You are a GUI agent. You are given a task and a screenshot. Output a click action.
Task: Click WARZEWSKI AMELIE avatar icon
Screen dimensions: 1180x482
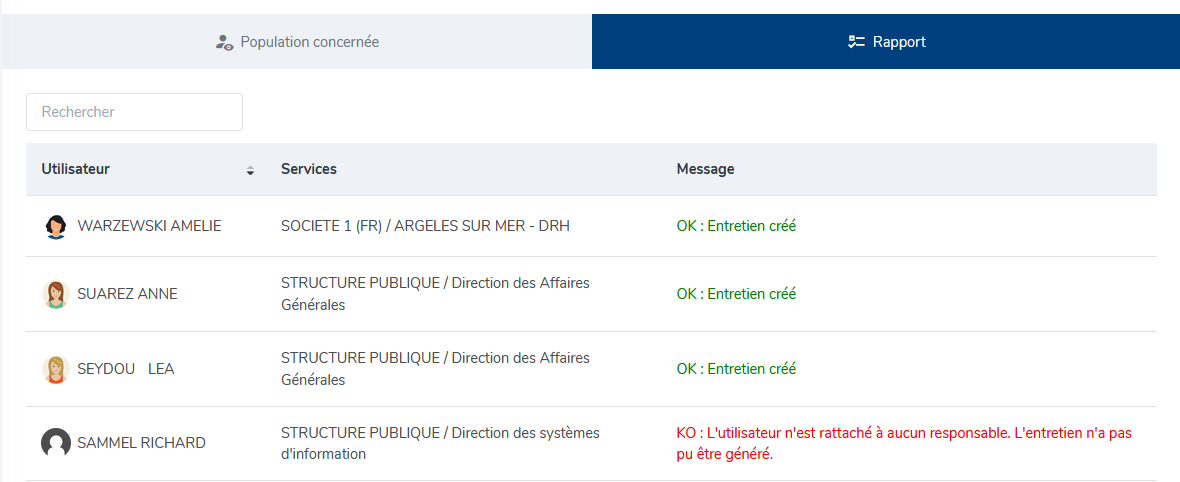56,226
